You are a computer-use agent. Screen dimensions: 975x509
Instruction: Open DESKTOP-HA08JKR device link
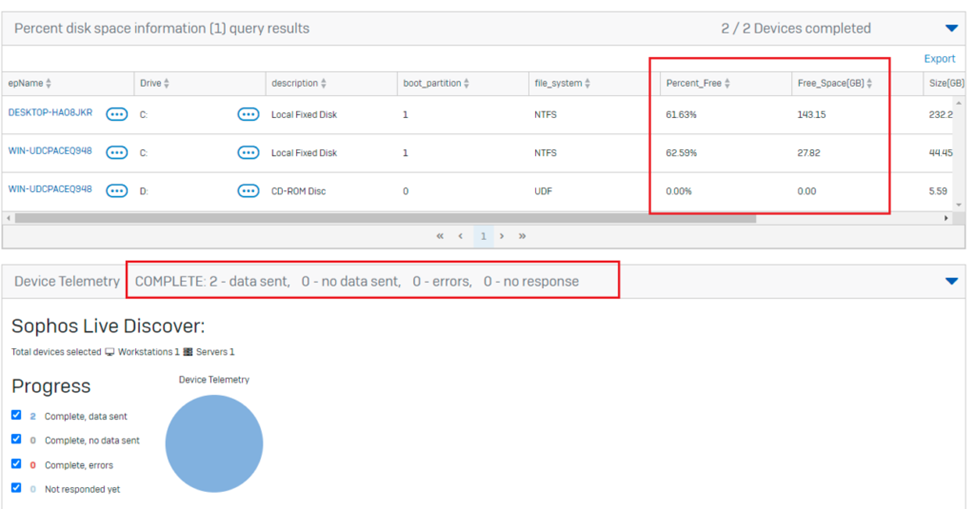pyautogui.click(x=50, y=112)
